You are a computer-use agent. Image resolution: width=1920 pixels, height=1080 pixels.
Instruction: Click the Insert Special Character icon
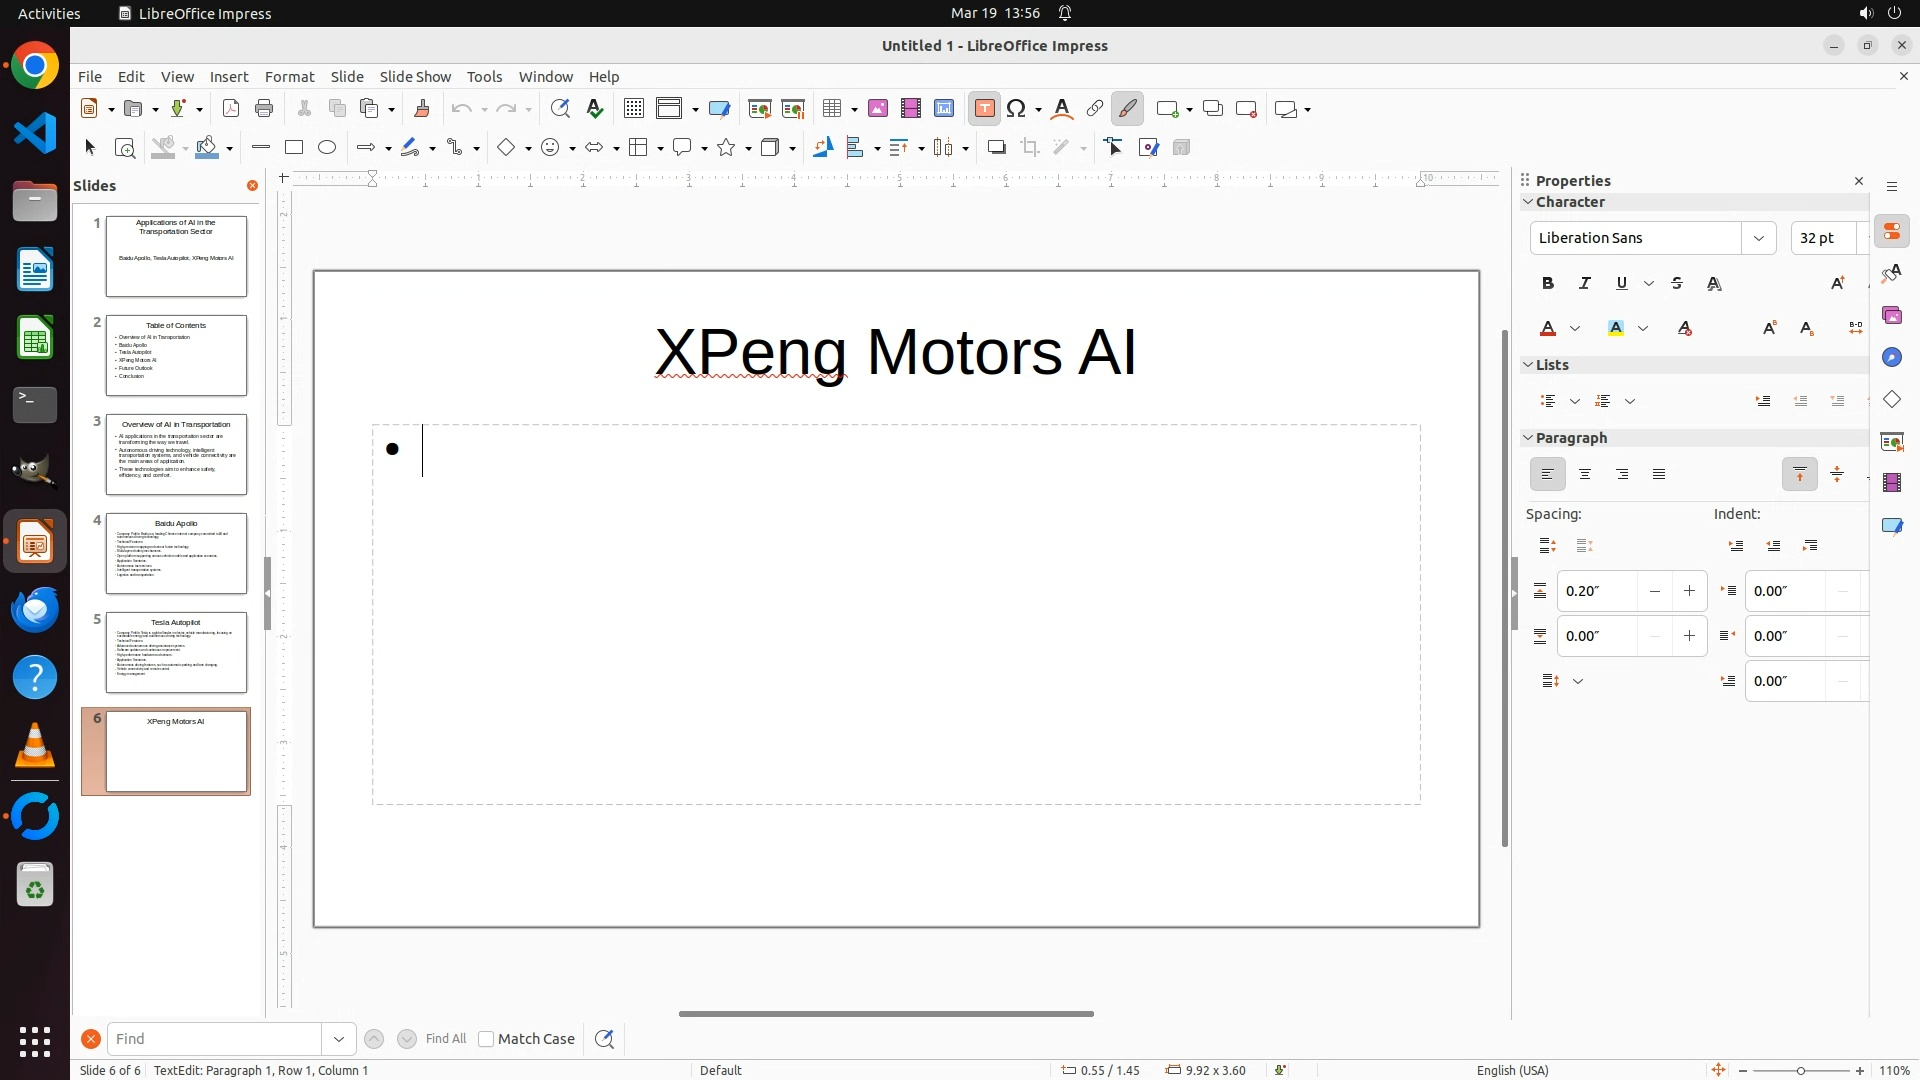click(1016, 109)
